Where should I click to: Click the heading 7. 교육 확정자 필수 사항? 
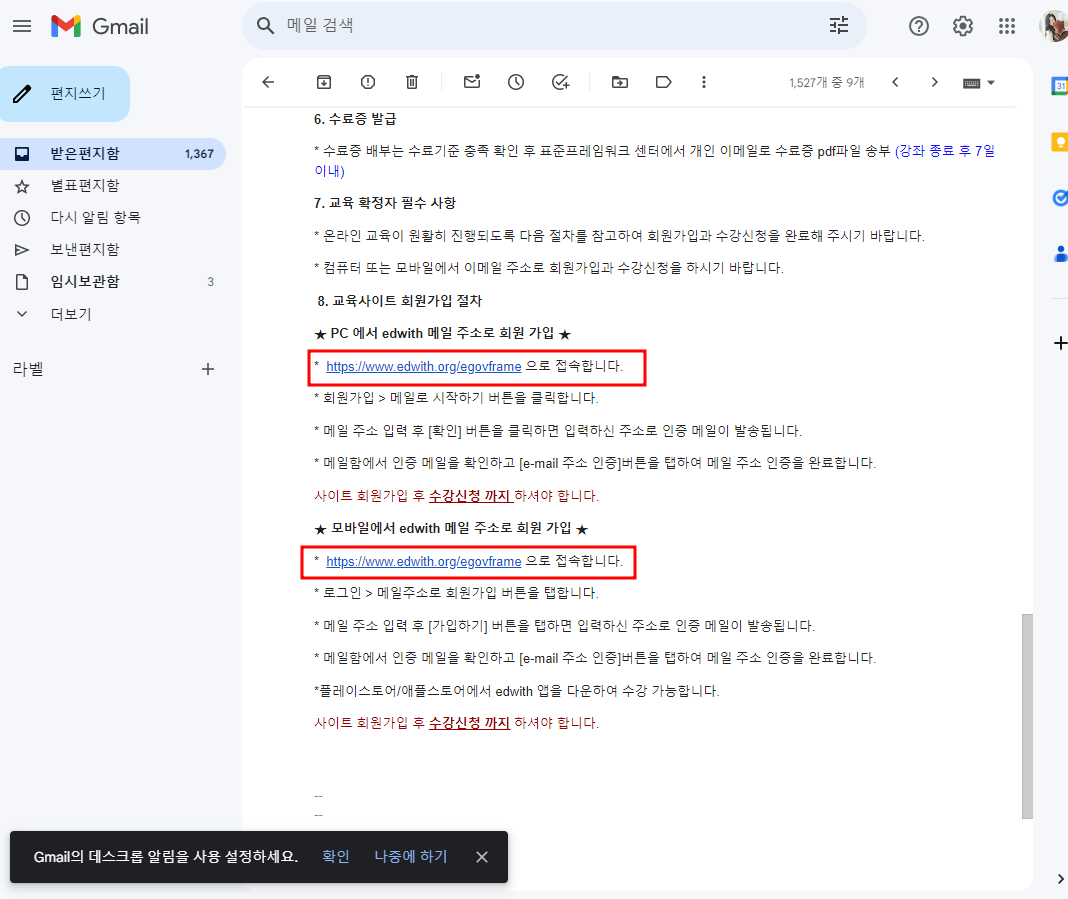[384, 203]
